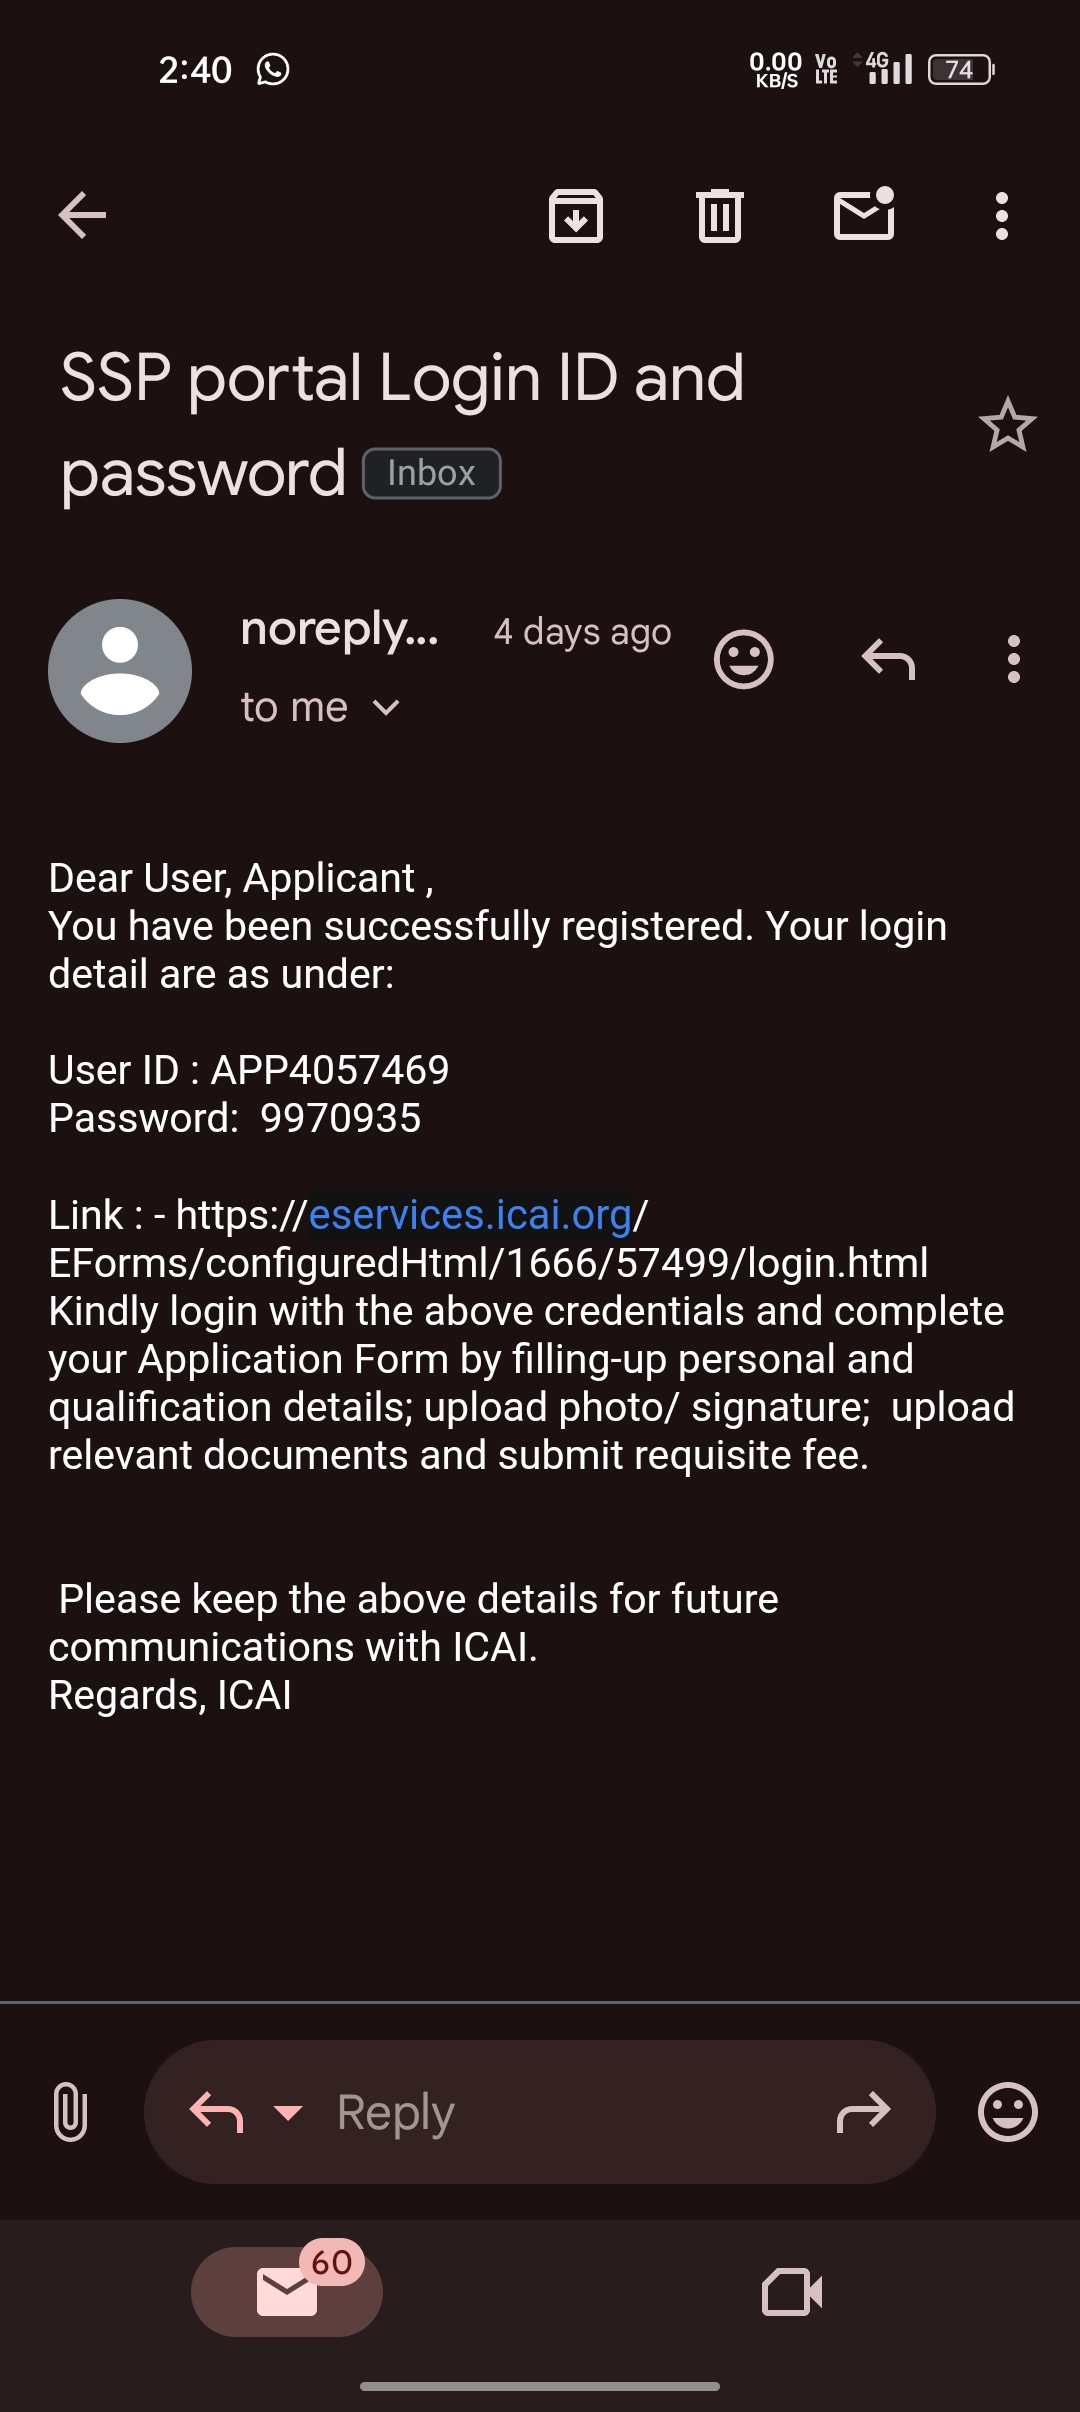
Task: Star the SSP portal email
Action: coord(1007,425)
